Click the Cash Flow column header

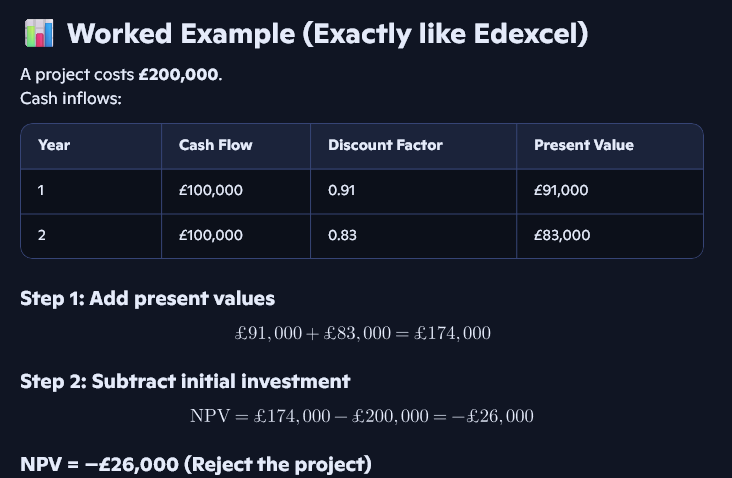[215, 145]
